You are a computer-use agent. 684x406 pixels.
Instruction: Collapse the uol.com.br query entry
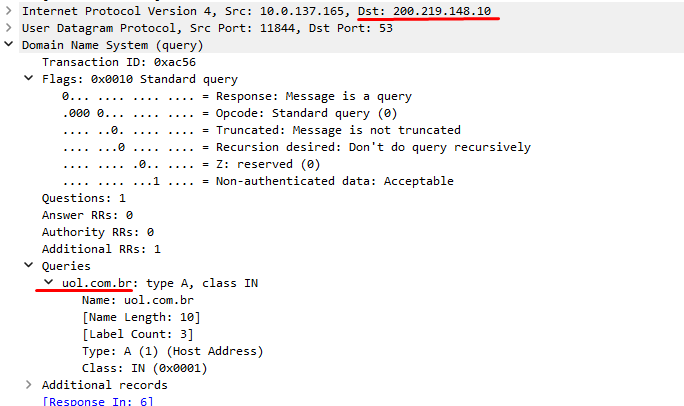click(48, 282)
